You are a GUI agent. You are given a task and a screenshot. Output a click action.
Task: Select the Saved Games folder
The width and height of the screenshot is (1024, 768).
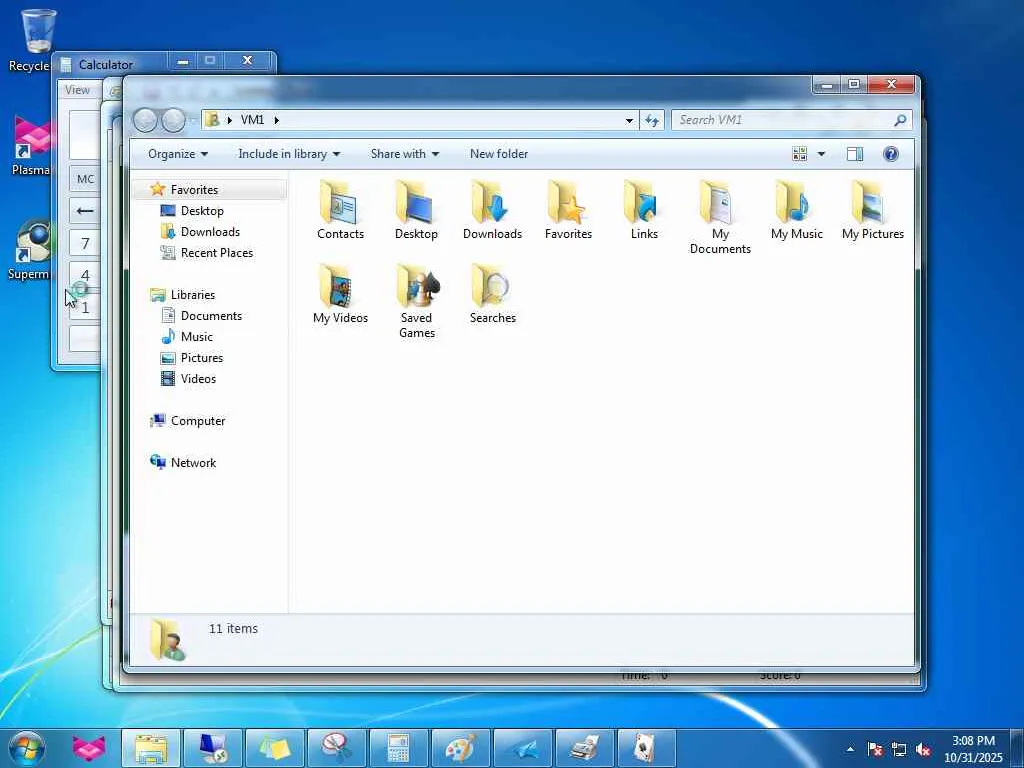pyautogui.click(x=417, y=302)
